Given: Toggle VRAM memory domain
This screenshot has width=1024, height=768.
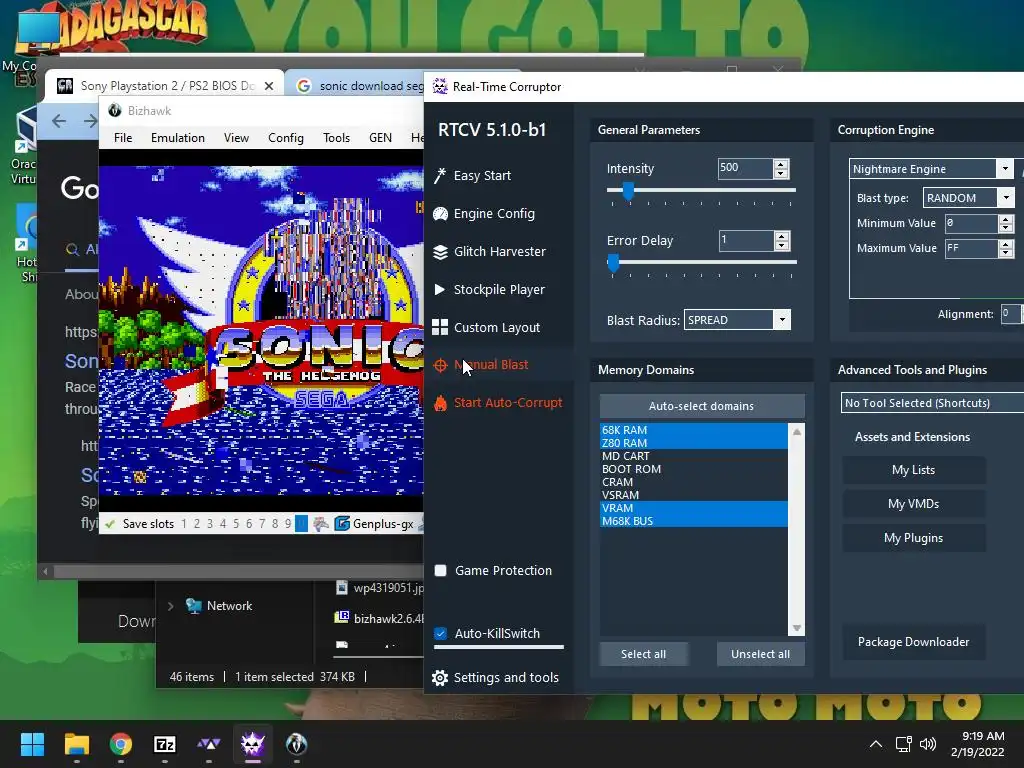Looking at the screenshot, I should [694, 508].
